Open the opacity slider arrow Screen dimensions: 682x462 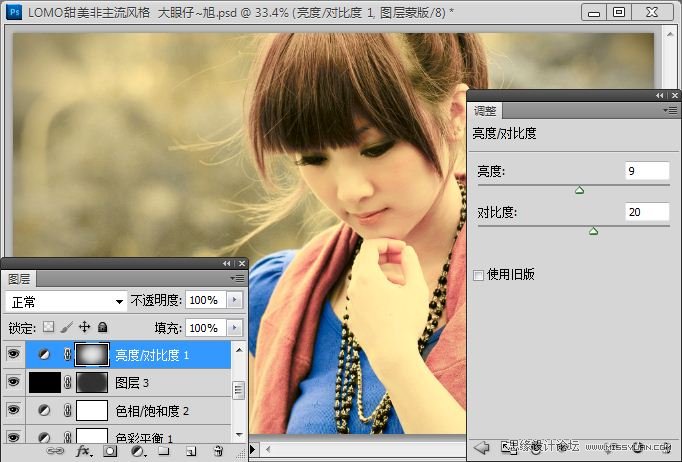[x=234, y=300]
